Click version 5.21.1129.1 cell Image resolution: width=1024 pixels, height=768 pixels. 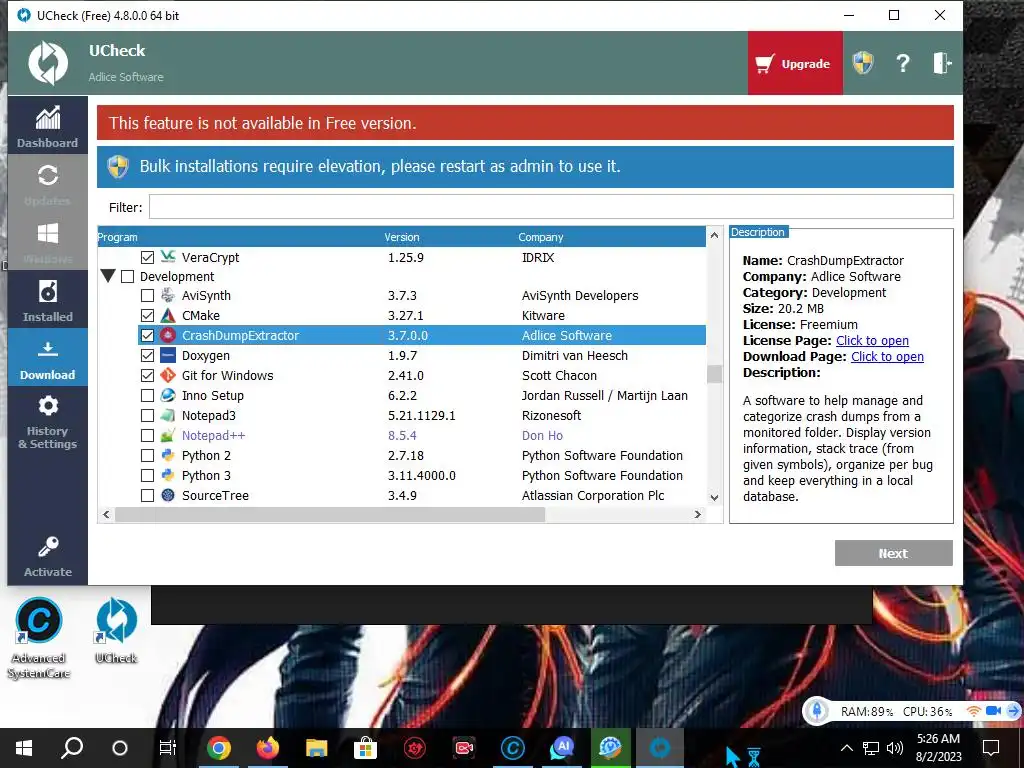pyautogui.click(x=422, y=415)
